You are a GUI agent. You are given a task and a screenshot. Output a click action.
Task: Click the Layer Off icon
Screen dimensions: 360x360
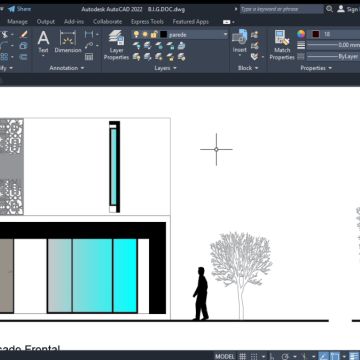tap(136, 46)
